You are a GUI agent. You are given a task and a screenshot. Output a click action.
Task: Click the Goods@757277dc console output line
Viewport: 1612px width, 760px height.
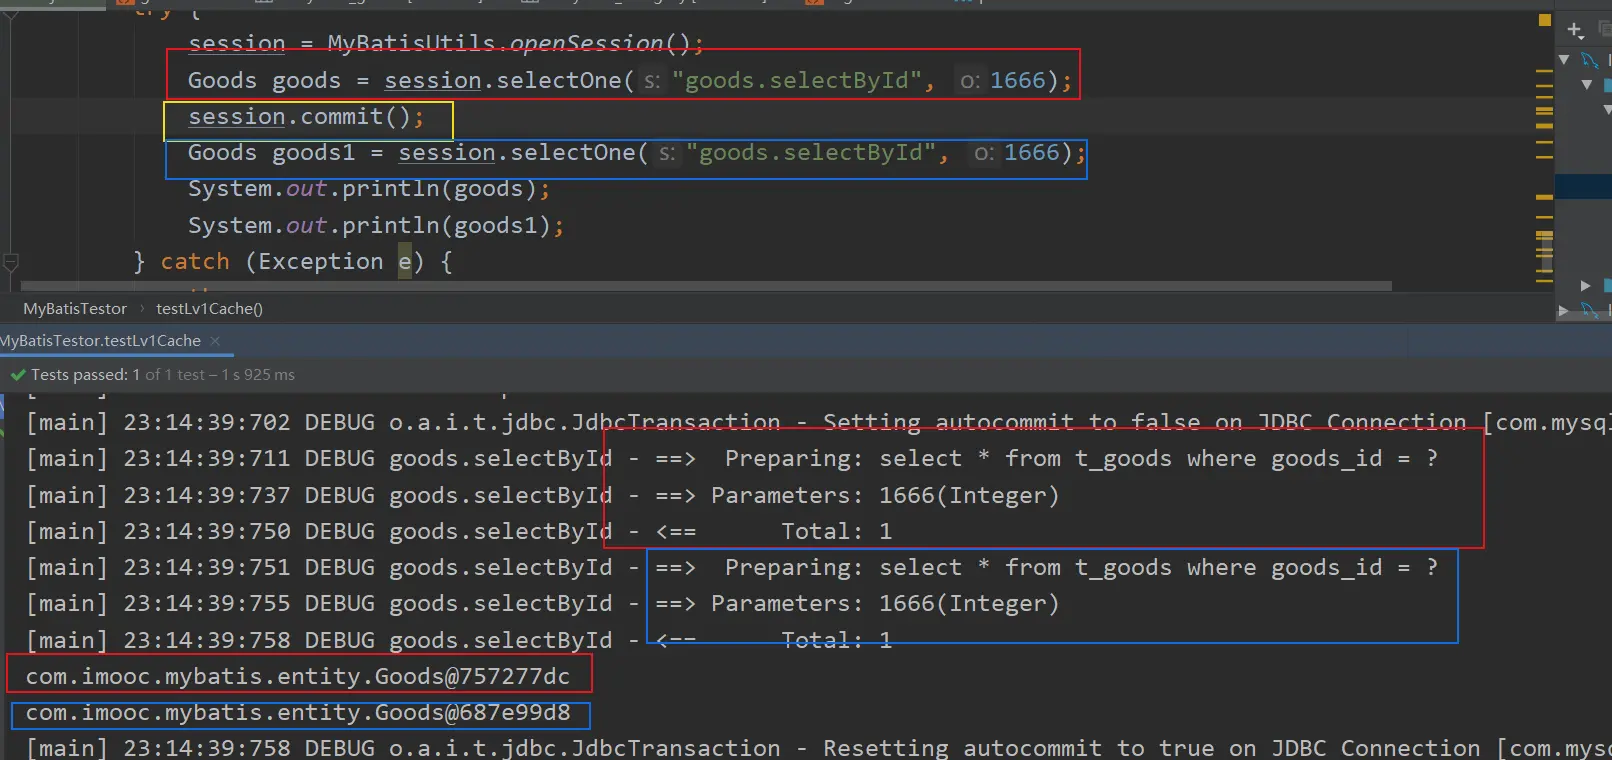coord(298,677)
